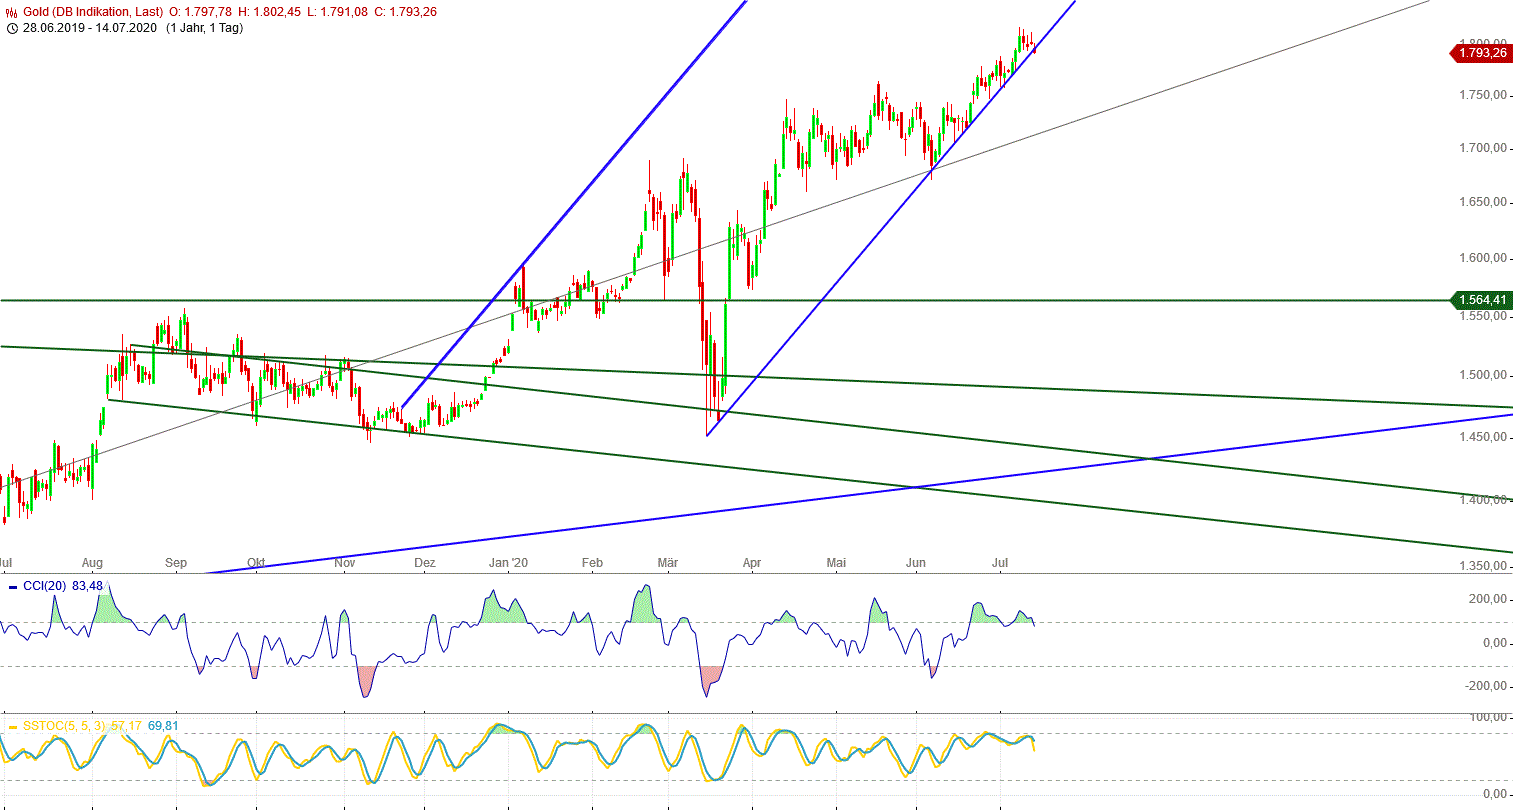Click the open value "O: 1.797,78"

[200, 12]
